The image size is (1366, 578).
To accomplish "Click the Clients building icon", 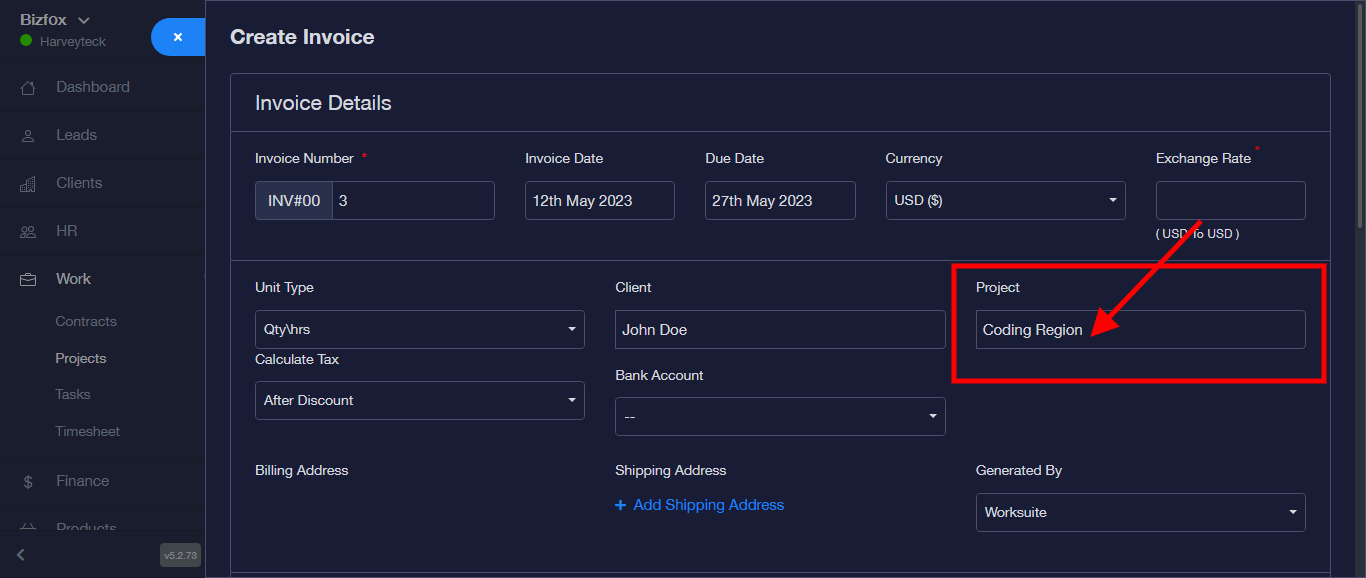I will pos(28,184).
